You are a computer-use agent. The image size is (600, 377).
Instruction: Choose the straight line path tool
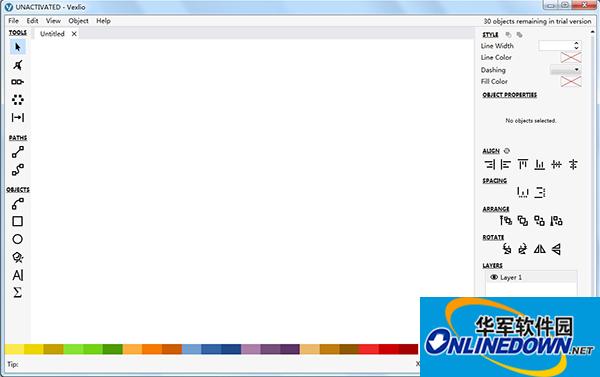18,152
